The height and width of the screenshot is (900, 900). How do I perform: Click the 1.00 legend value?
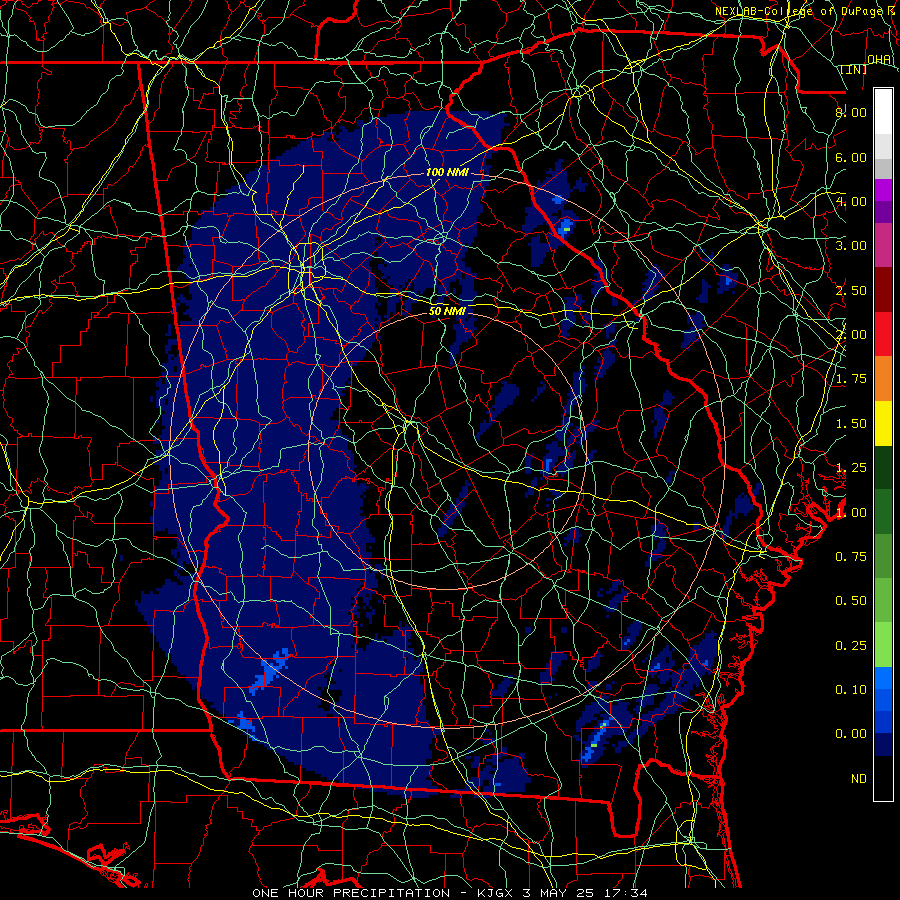tap(851, 513)
